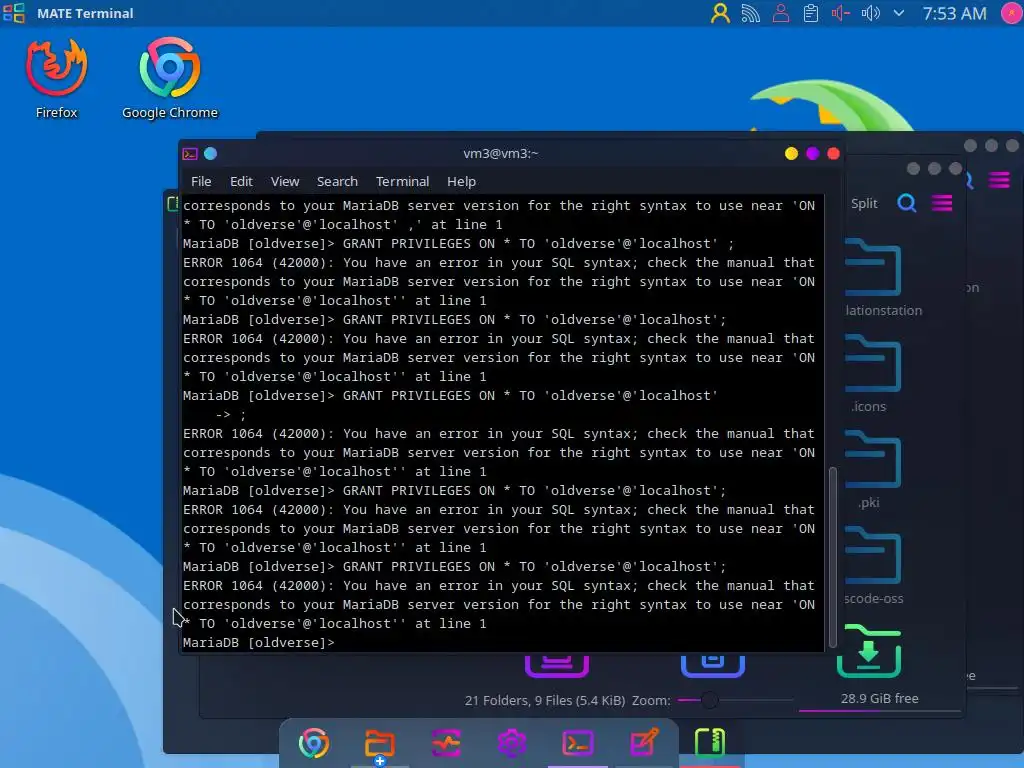Screen dimensions: 1024x768
Task: Select the lationstation folder in file manager
Action: [x=875, y=278]
